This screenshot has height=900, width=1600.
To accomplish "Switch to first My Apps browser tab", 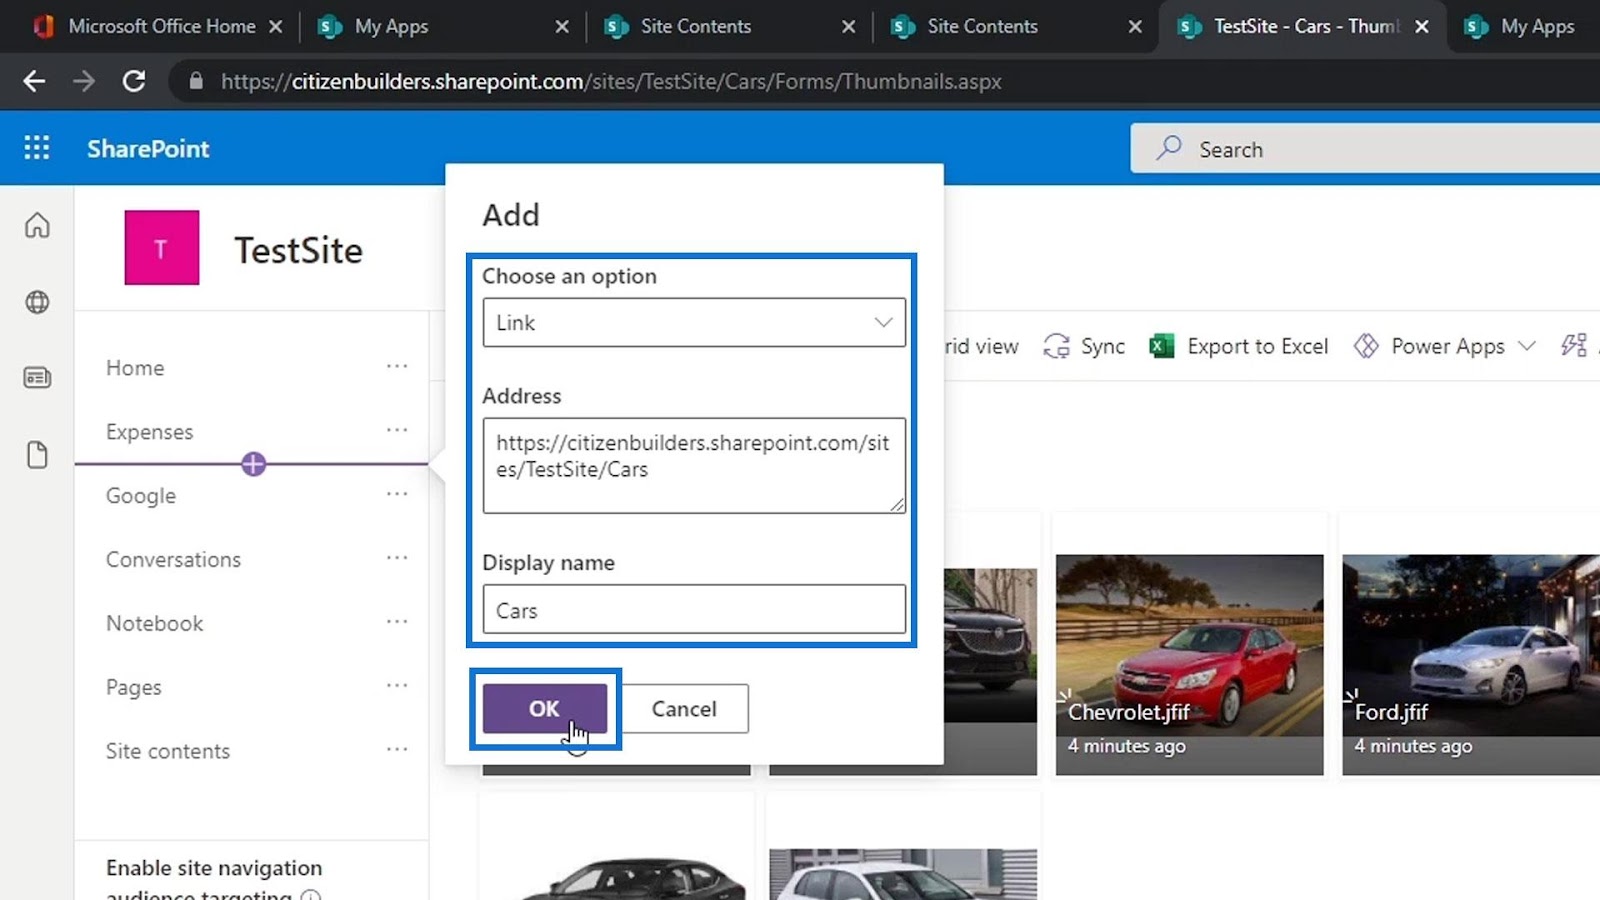I will tap(441, 27).
